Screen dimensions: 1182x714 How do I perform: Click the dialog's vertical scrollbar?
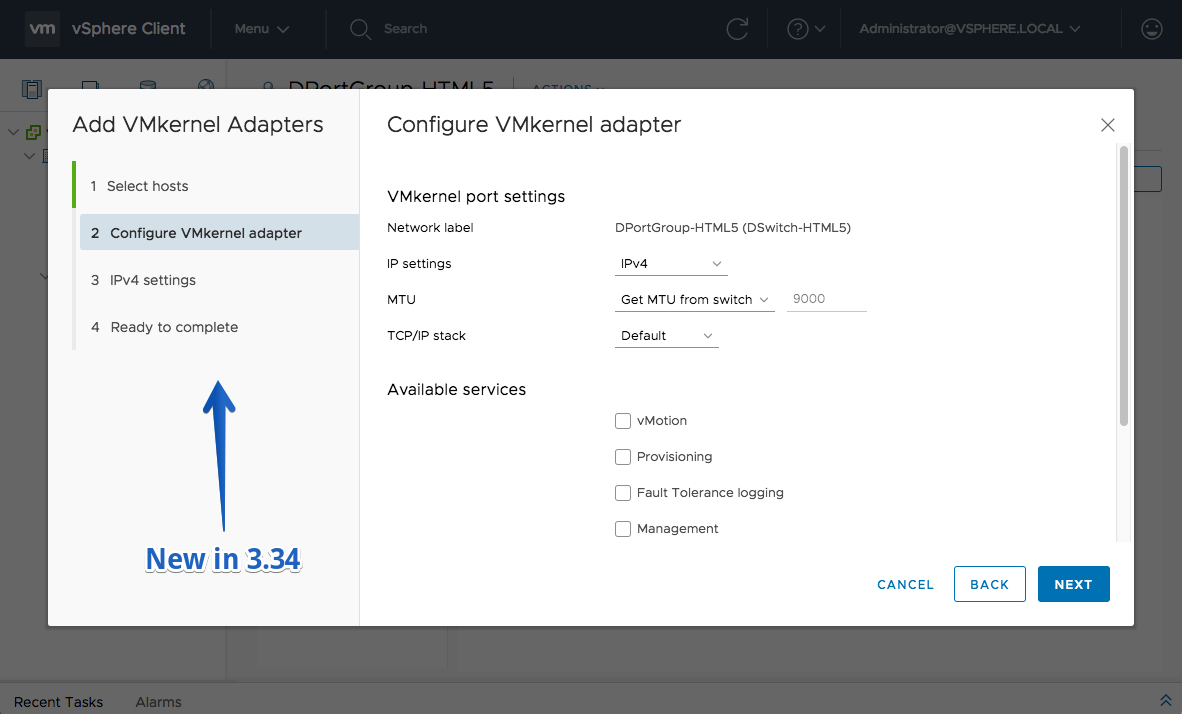tap(1123, 286)
